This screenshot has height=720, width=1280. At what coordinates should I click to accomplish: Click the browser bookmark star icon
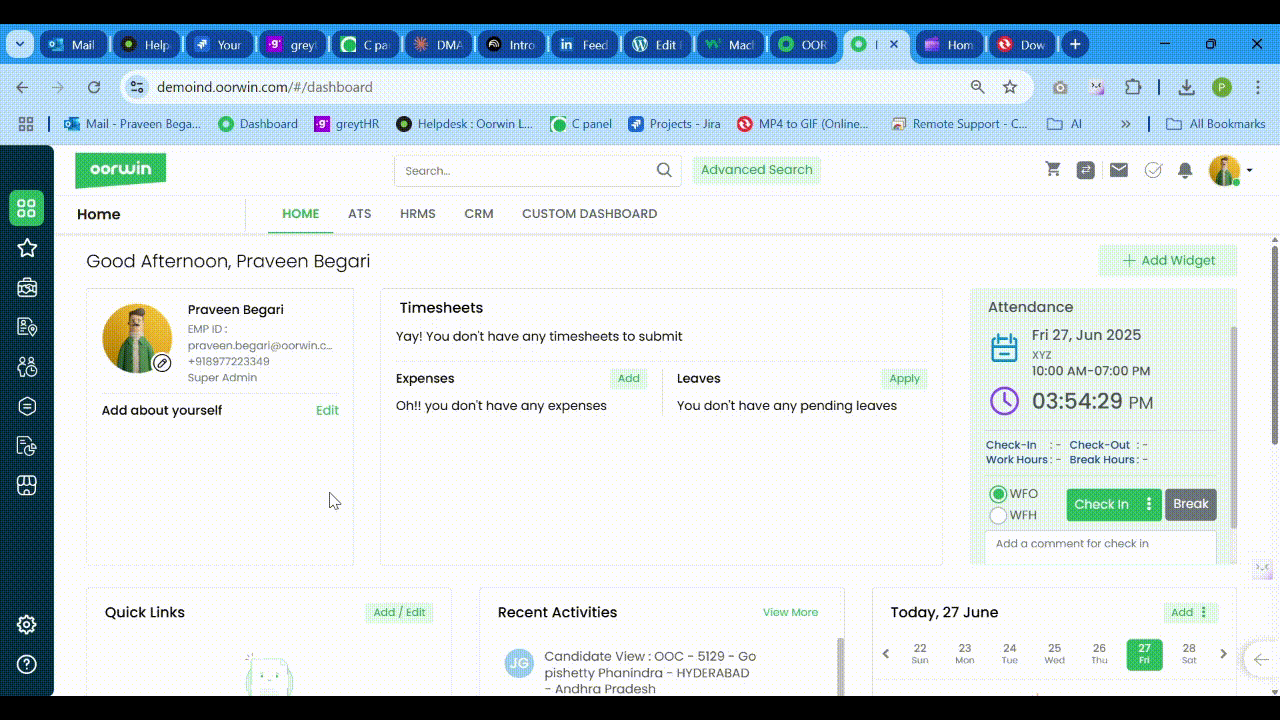[1010, 87]
